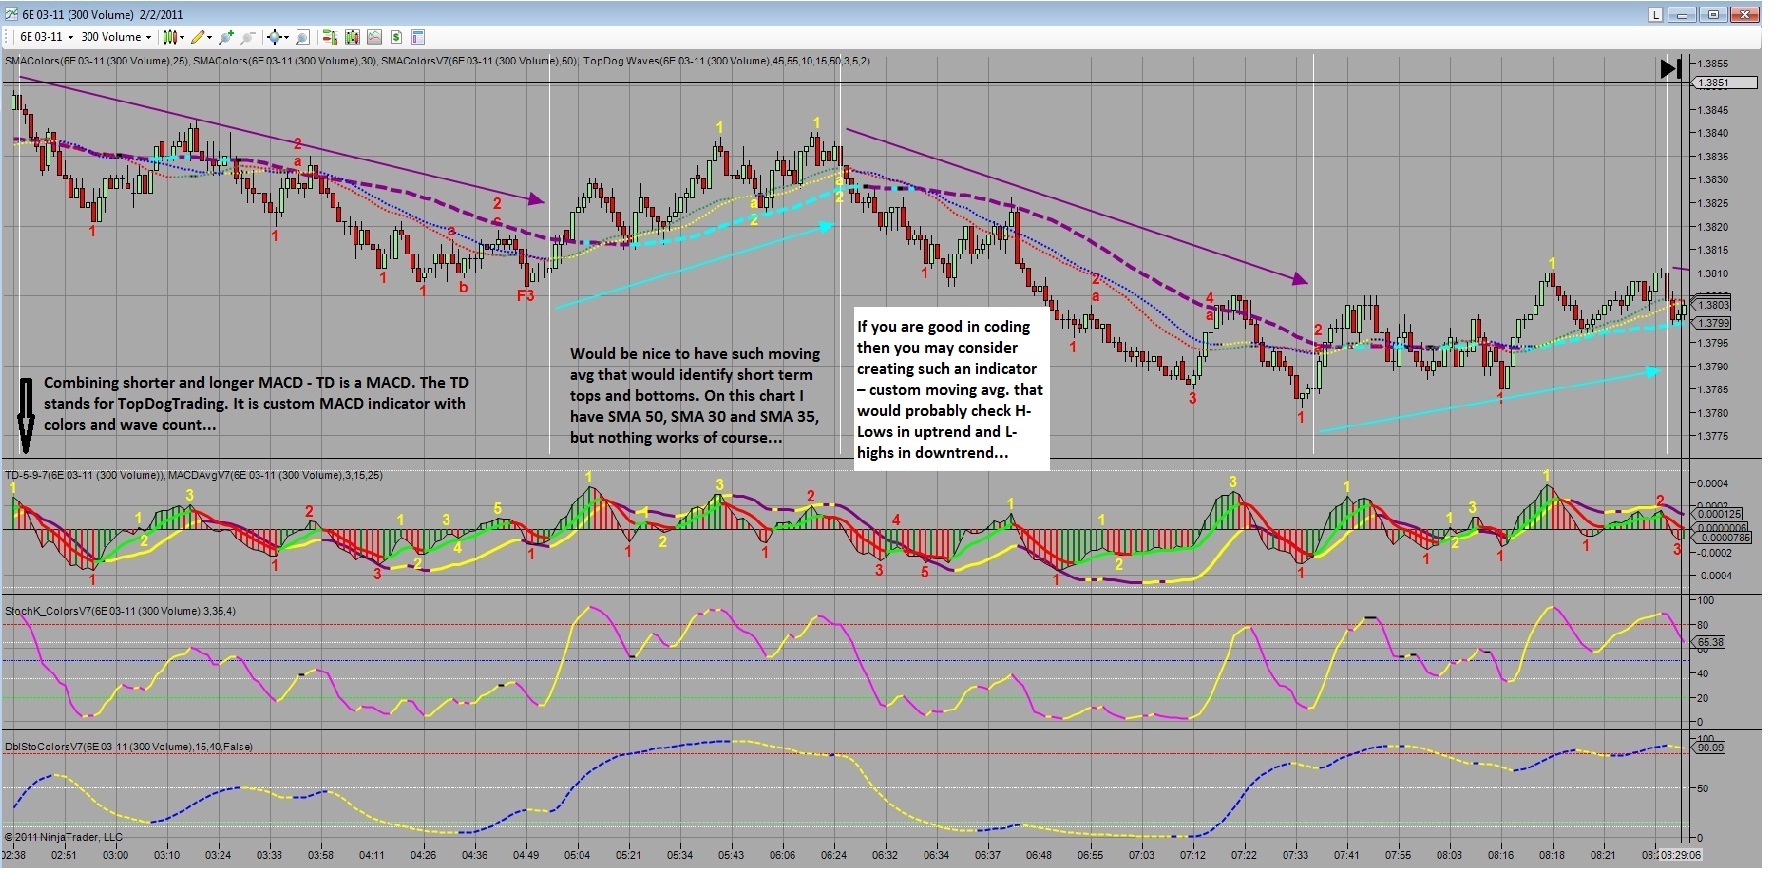
Task: Open the chart style candlestick tool
Action: [170, 37]
